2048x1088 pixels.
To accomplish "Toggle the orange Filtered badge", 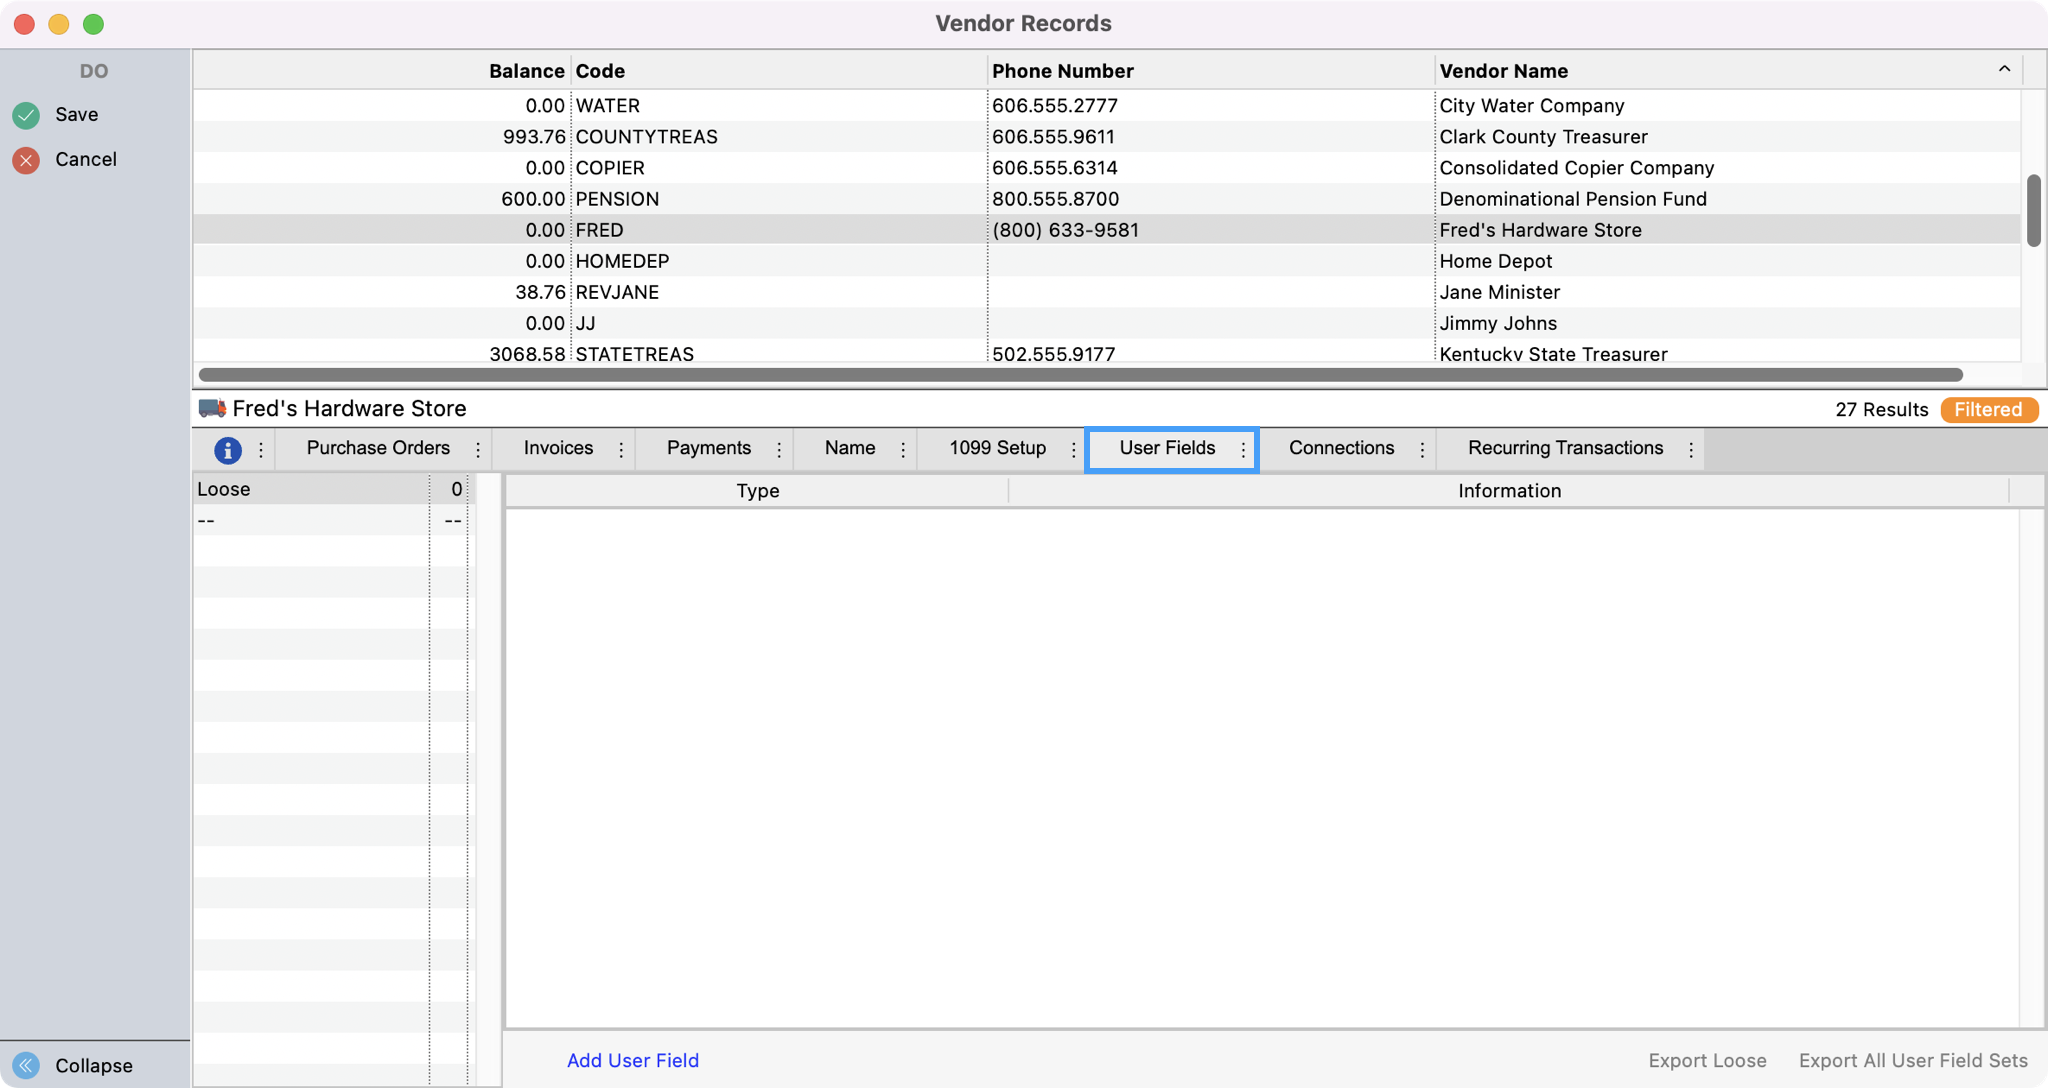I will [x=1988, y=410].
